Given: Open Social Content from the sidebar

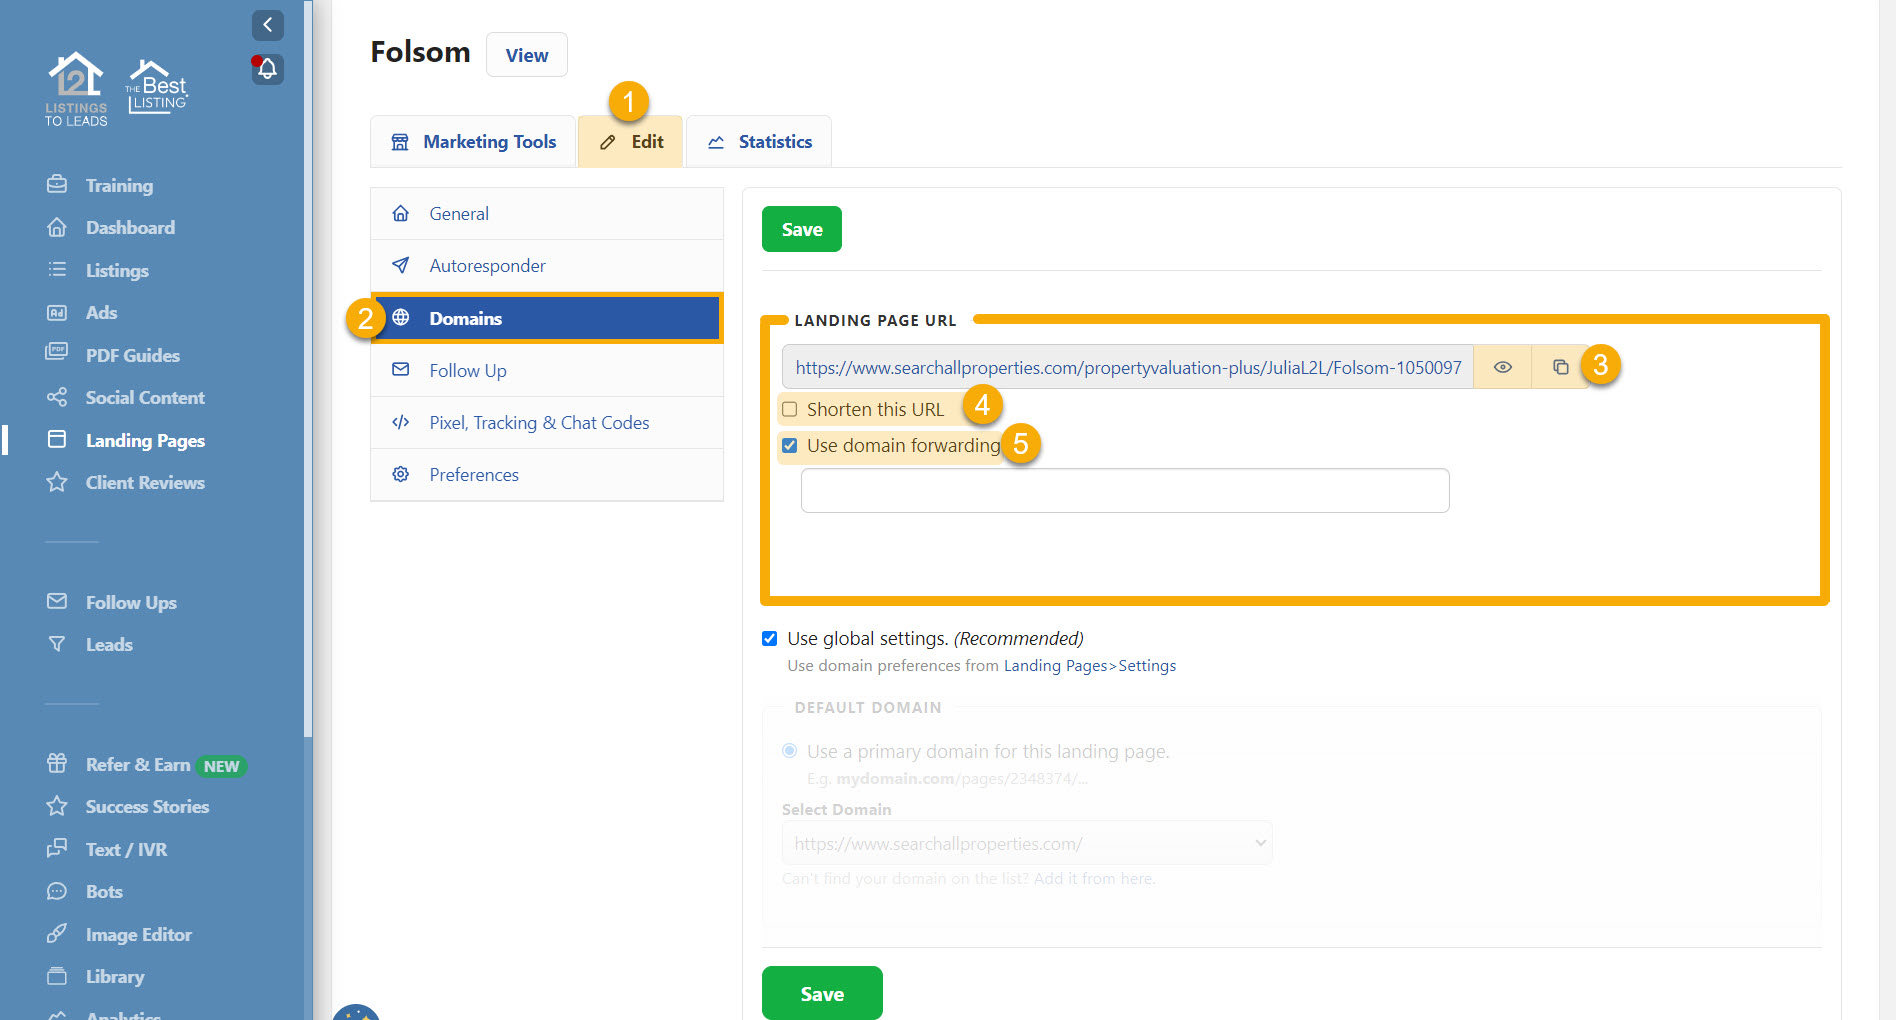Looking at the screenshot, I should pyautogui.click(x=144, y=398).
